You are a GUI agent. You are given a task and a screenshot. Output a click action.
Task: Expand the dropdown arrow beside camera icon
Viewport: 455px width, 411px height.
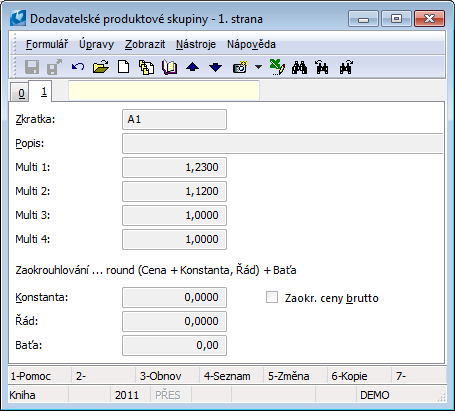pos(258,67)
